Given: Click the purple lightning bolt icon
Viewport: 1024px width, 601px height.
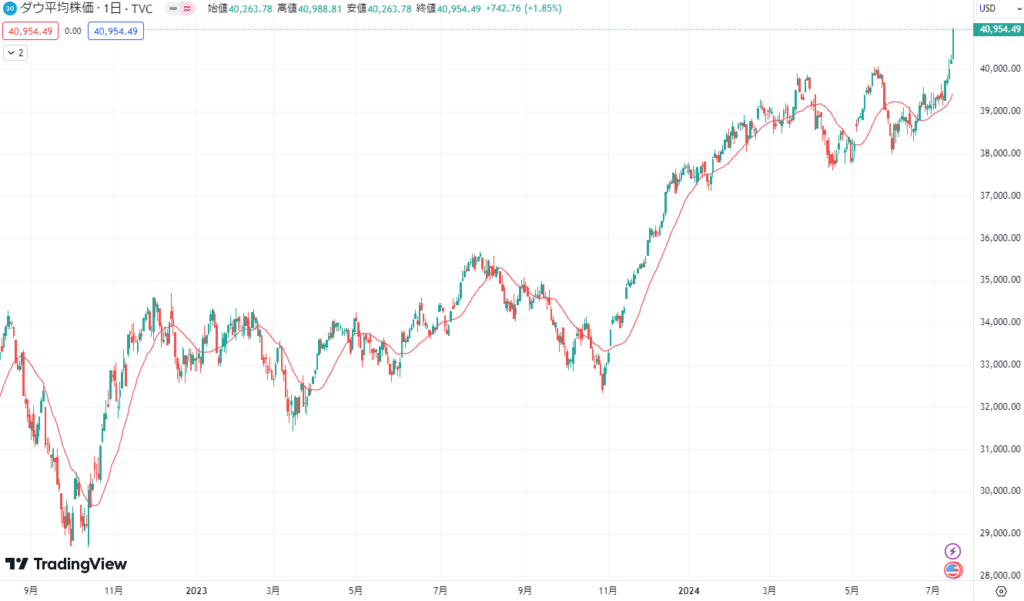Looking at the screenshot, I should pyautogui.click(x=952, y=551).
